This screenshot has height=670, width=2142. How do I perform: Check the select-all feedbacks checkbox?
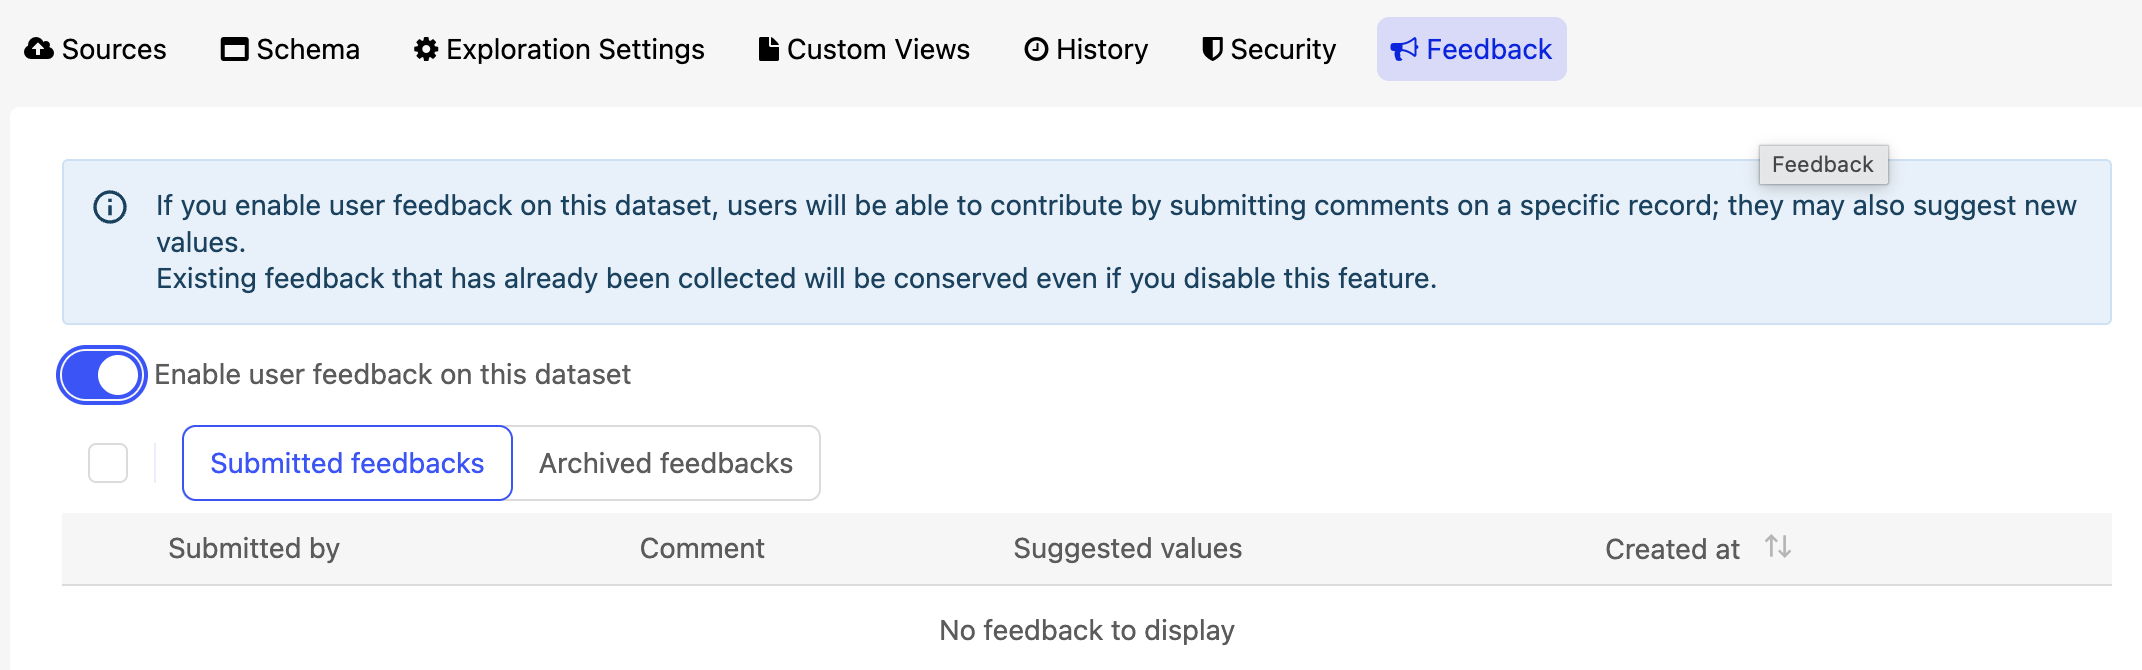[108, 463]
